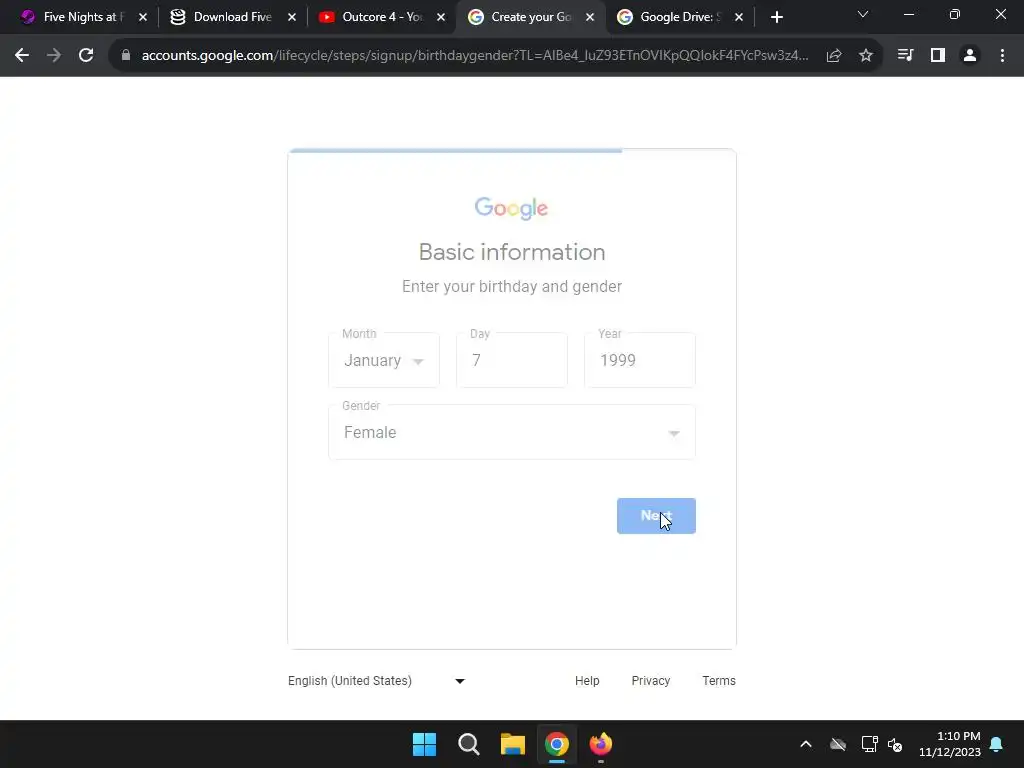The image size is (1024, 768).
Task: Click the Chrome taskbar icon
Action: [556, 744]
